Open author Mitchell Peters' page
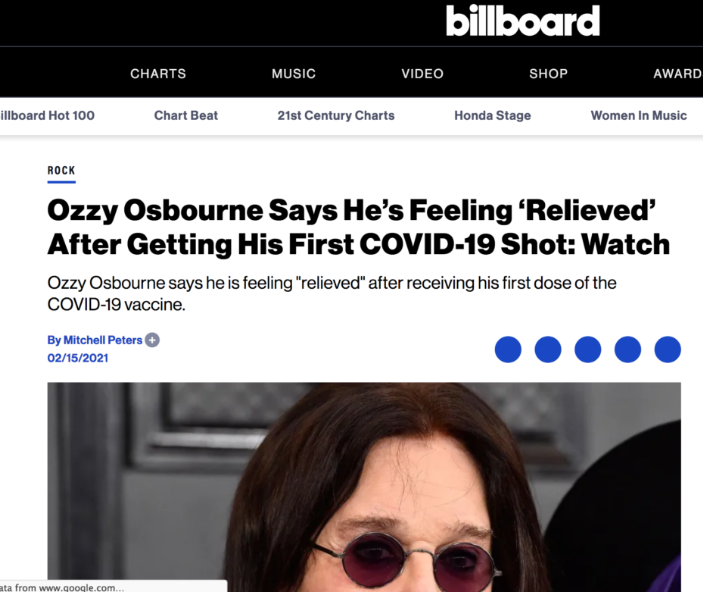 point(94,340)
